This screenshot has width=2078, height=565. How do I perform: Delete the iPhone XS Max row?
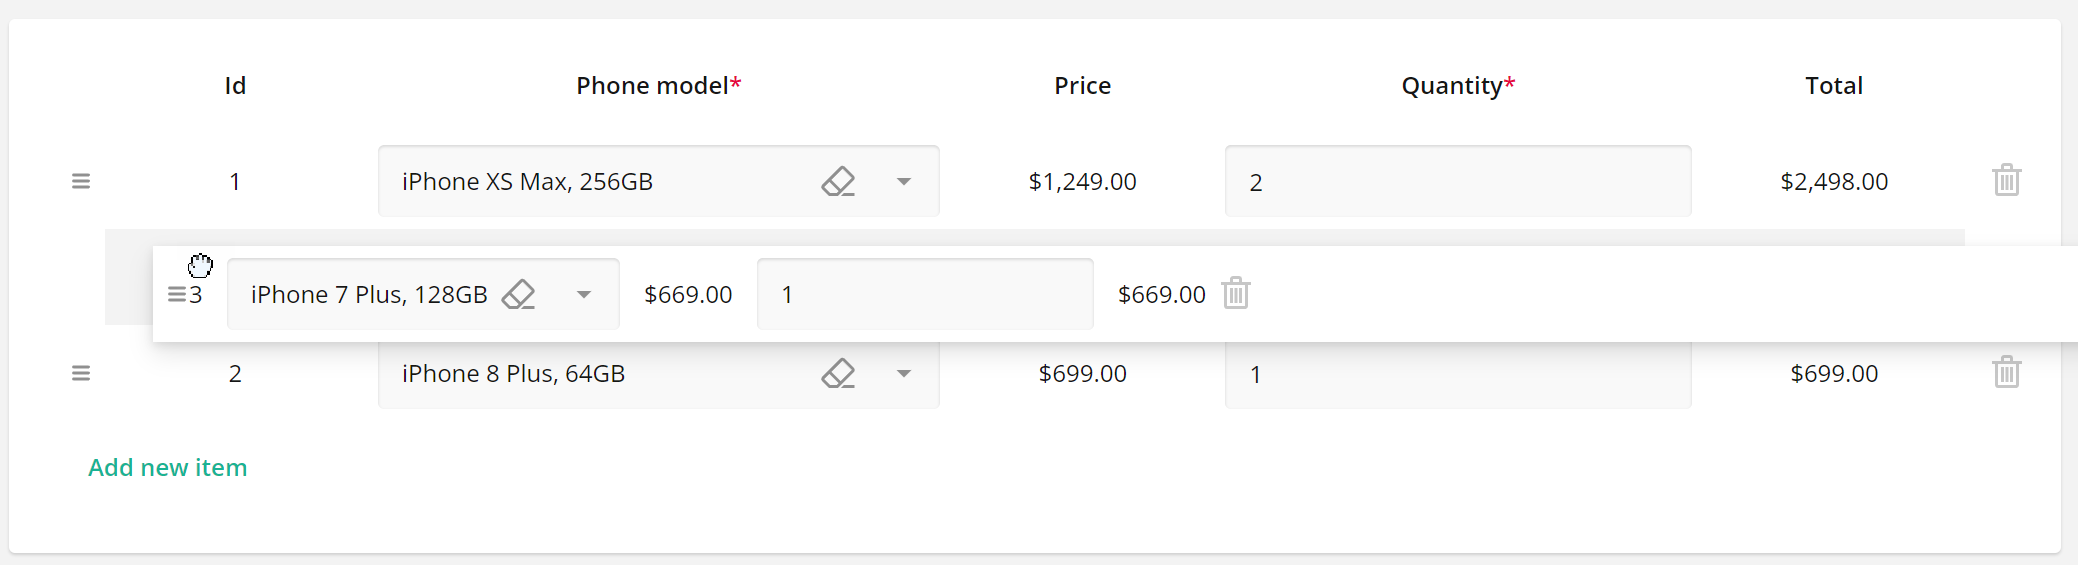pyautogui.click(x=2006, y=181)
